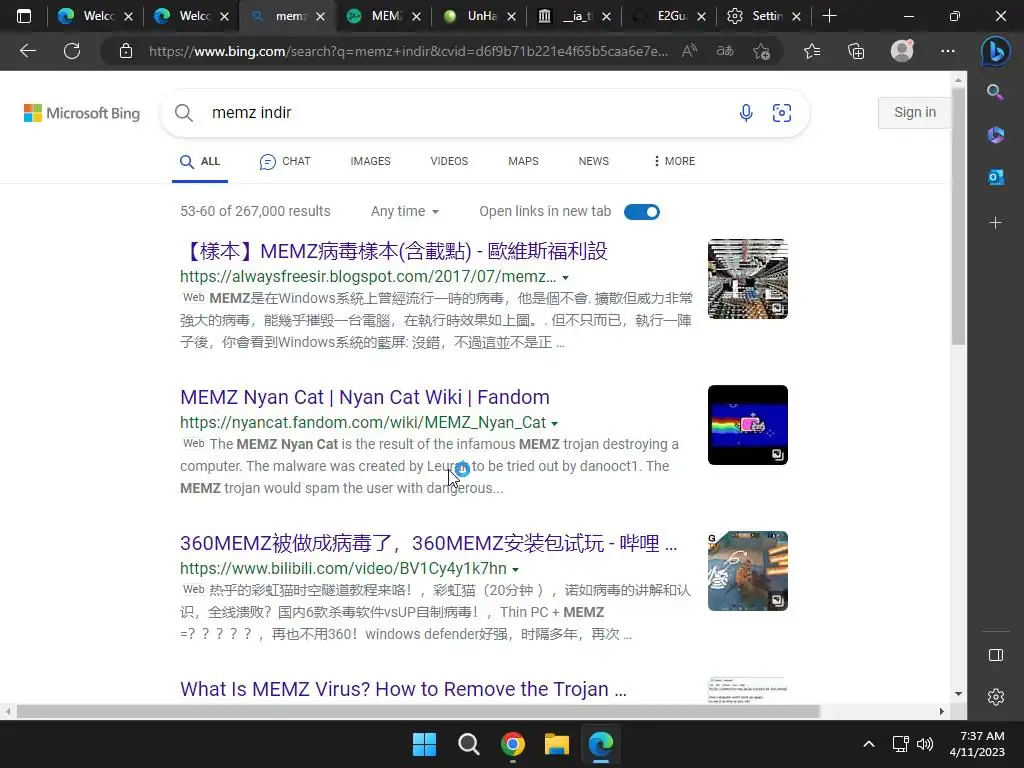
Task: Switch to the CHAT tab
Action: [285, 161]
